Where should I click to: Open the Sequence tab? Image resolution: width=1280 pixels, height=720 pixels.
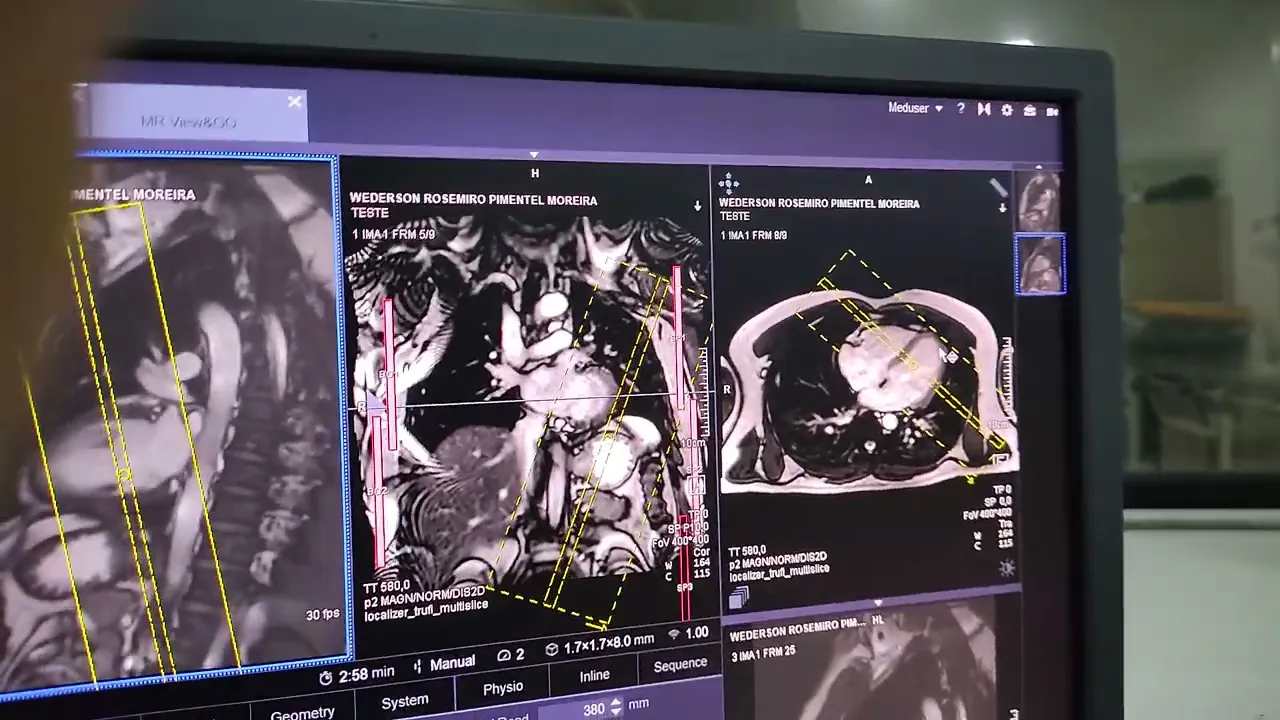(x=680, y=664)
